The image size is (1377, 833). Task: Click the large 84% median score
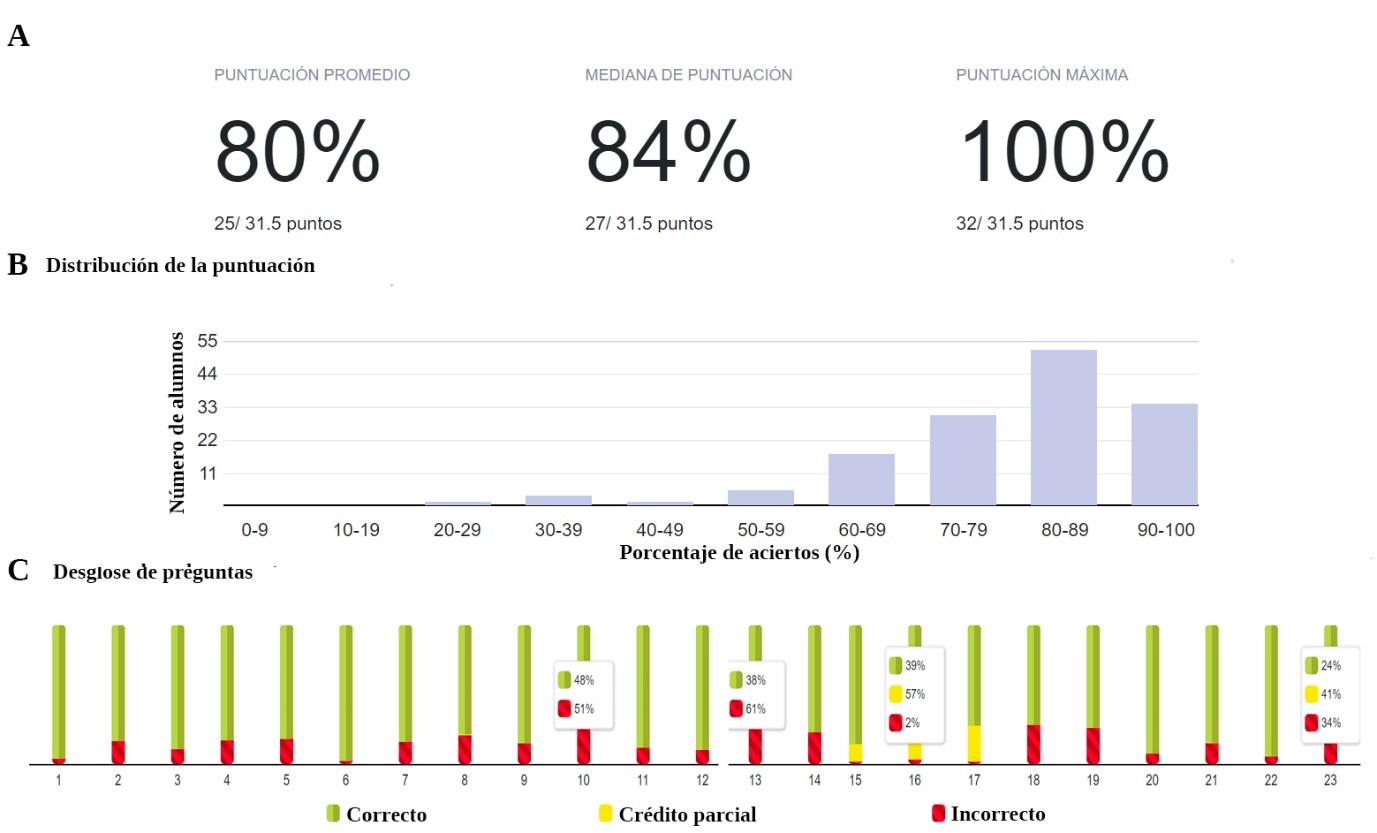668,152
